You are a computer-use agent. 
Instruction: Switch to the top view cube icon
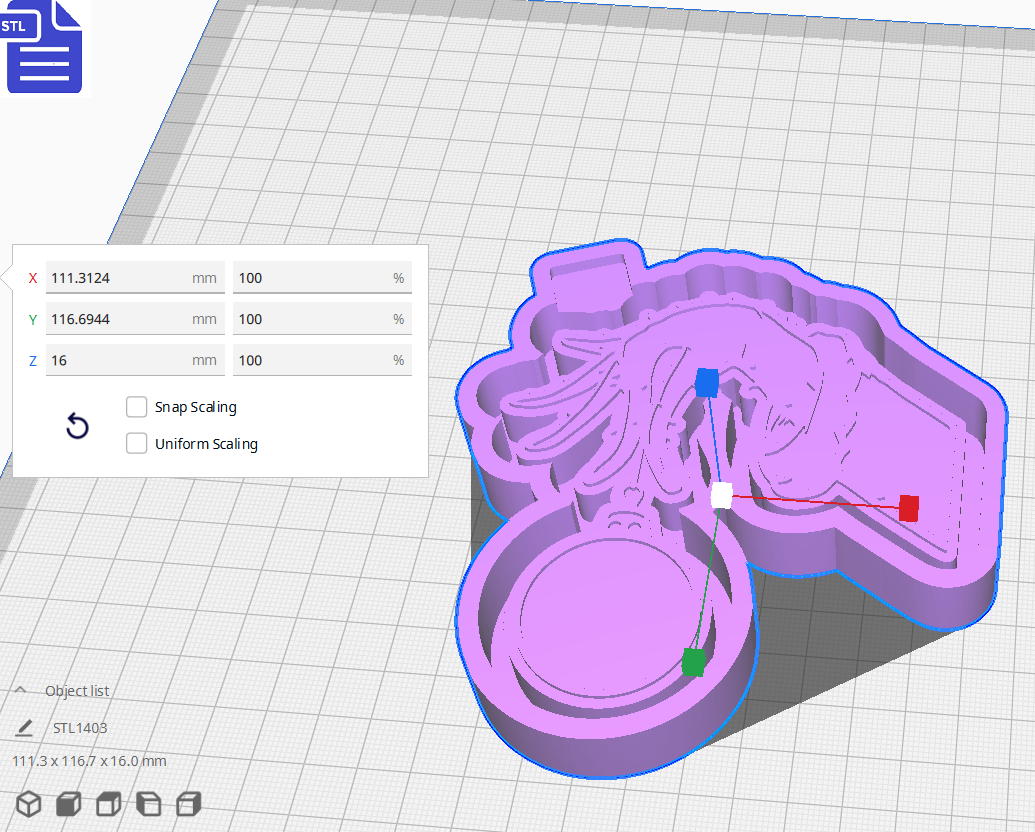pos(107,803)
